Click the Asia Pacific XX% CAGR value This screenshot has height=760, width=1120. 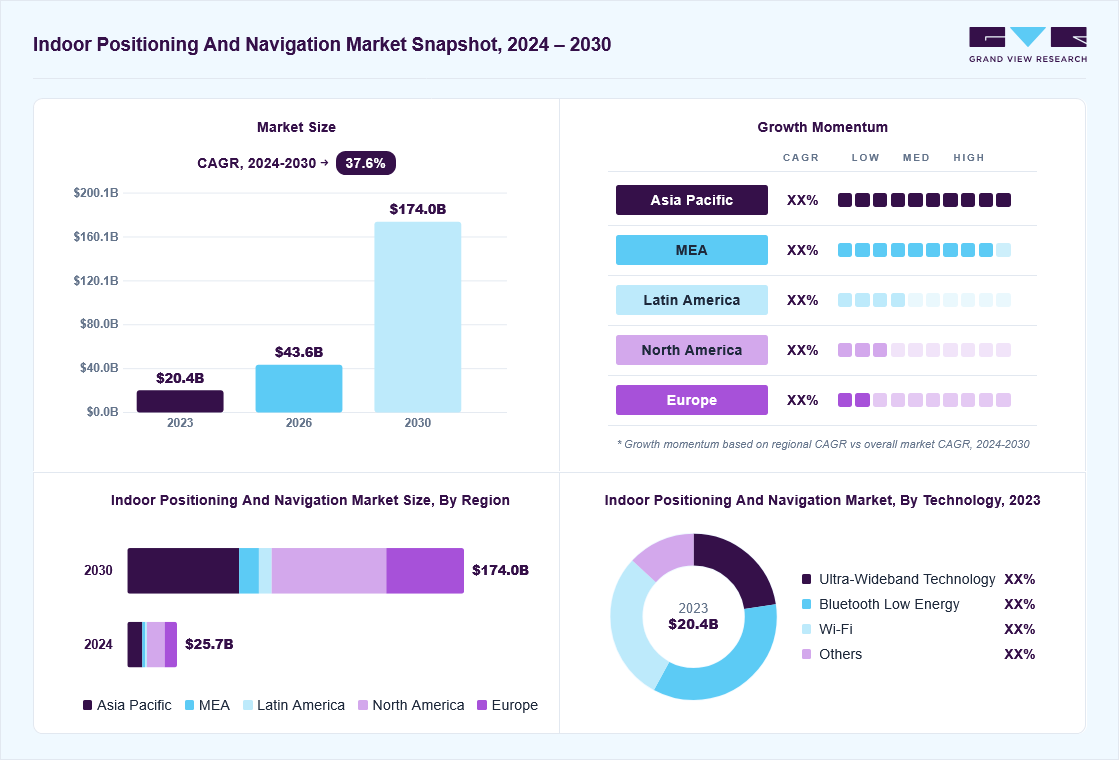(x=802, y=200)
